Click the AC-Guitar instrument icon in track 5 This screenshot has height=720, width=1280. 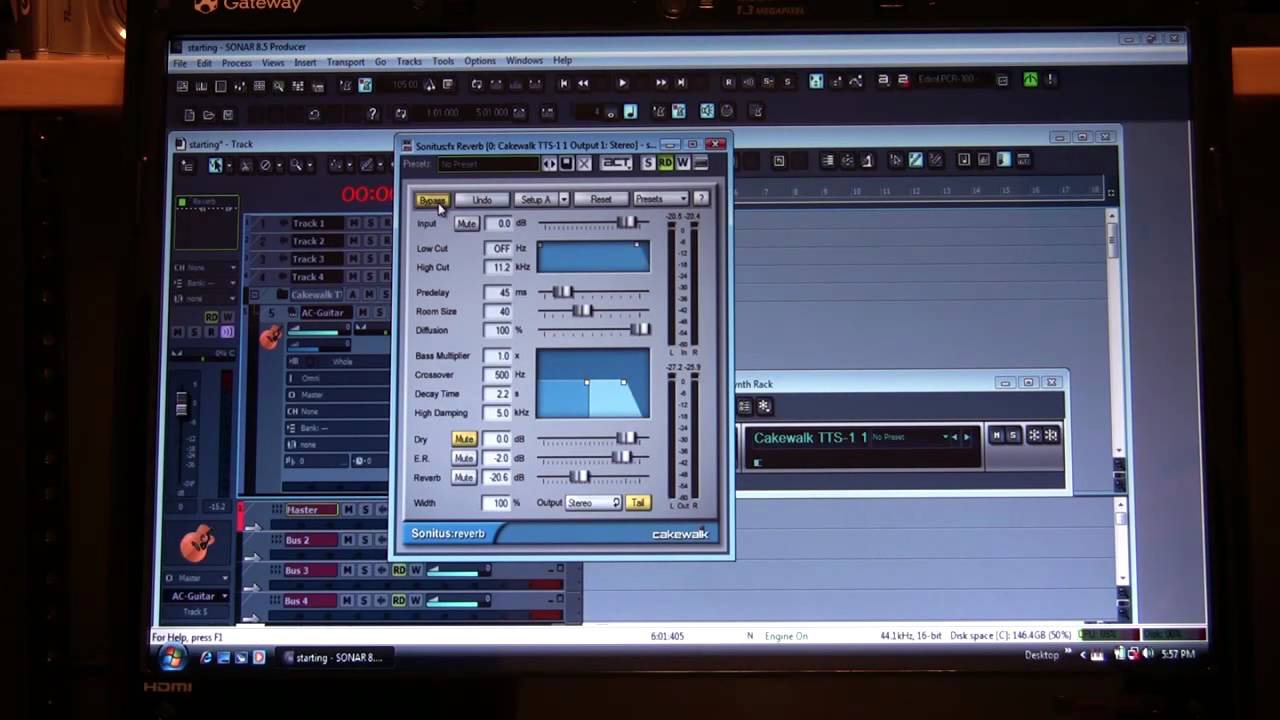click(270, 338)
